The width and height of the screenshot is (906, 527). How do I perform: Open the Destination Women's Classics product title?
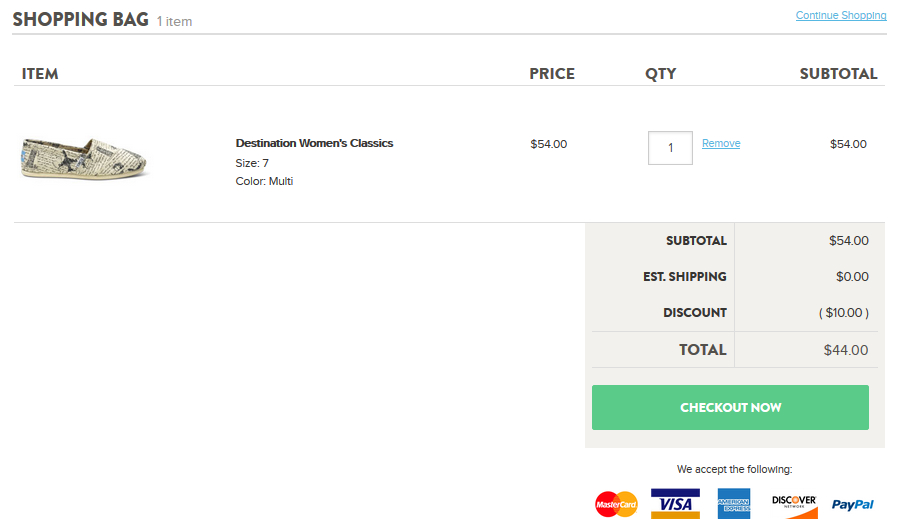(314, 143)
